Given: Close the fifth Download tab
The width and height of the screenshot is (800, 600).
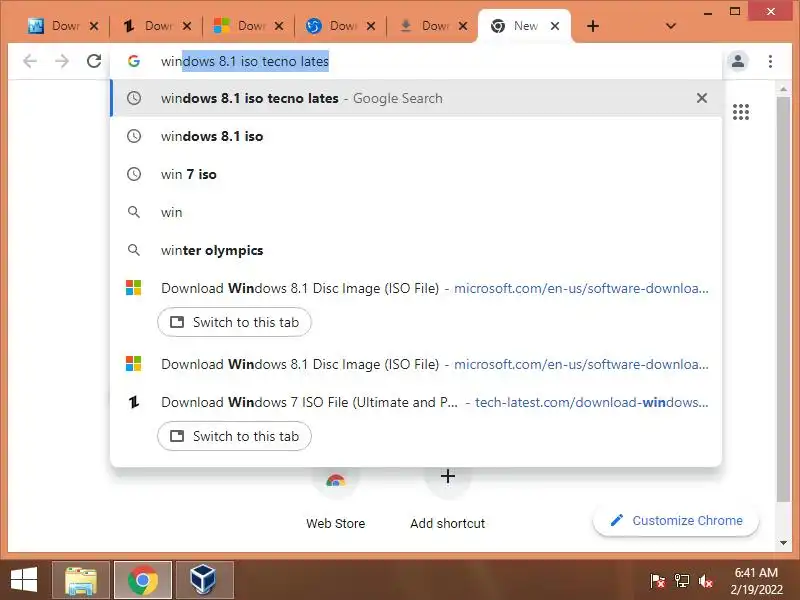Looking at the screenshot, I should pyautogui.click(x=463, y=26).
